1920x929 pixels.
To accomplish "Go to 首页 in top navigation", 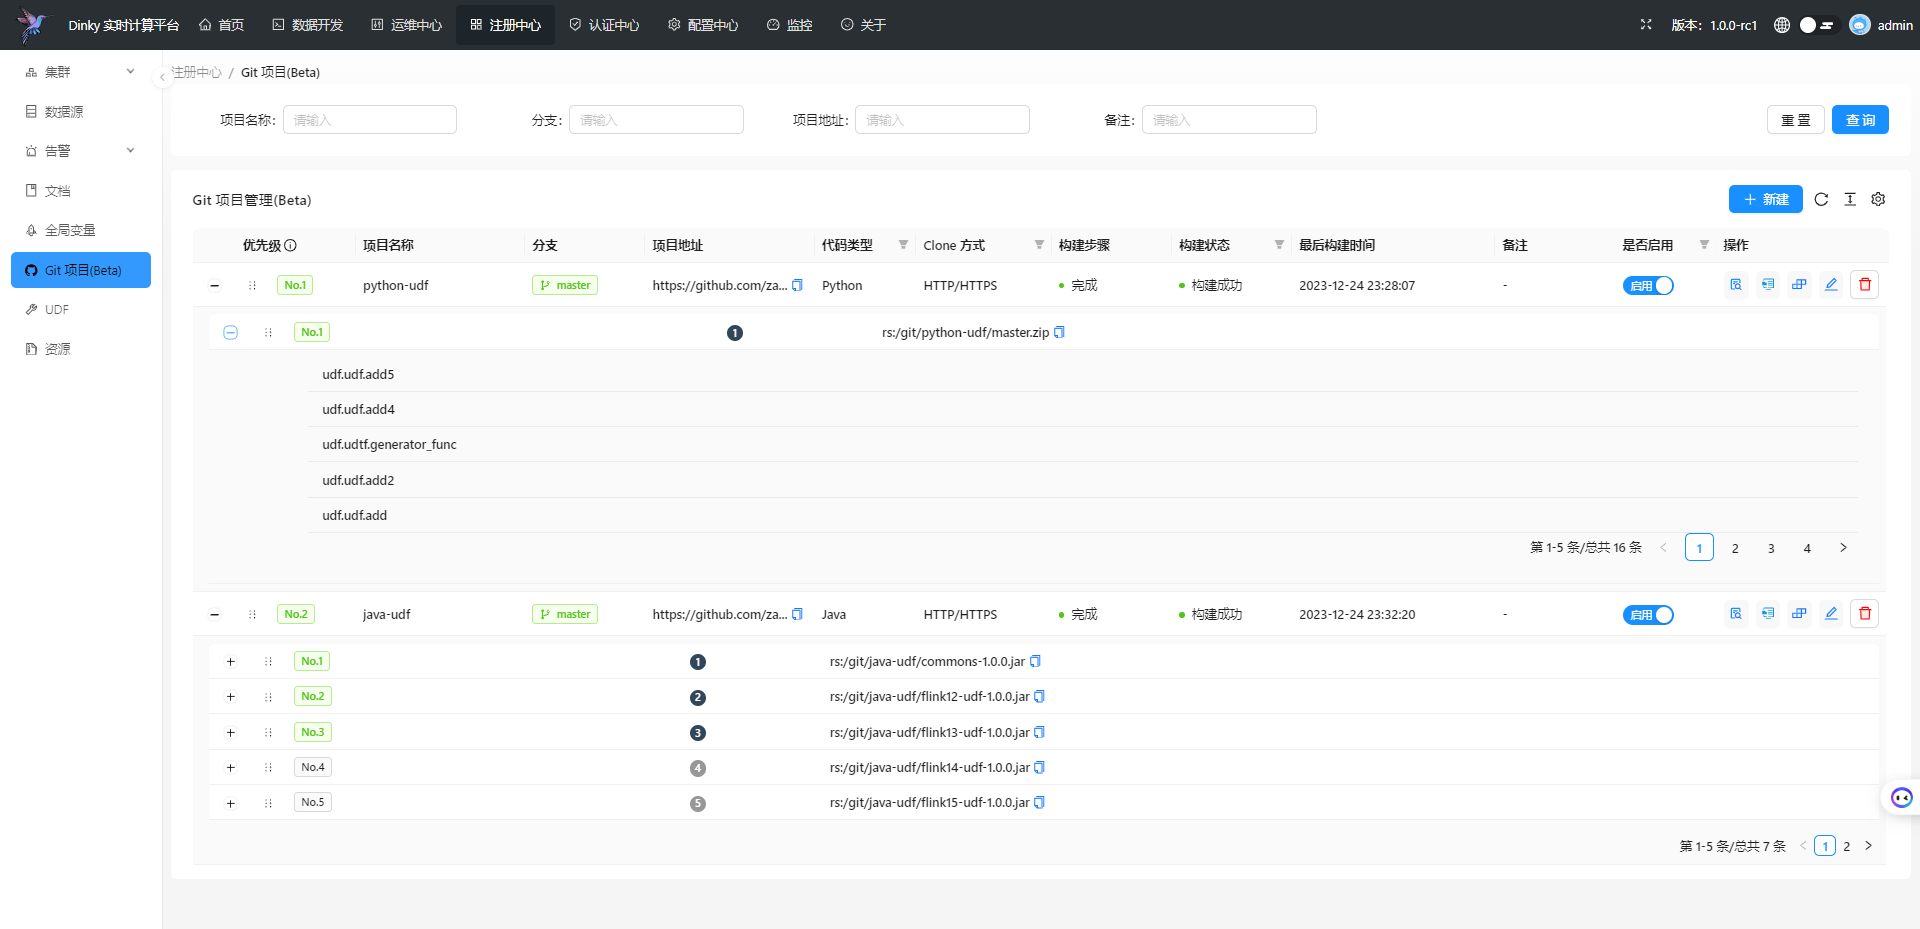I will click(x=221, y=25).
